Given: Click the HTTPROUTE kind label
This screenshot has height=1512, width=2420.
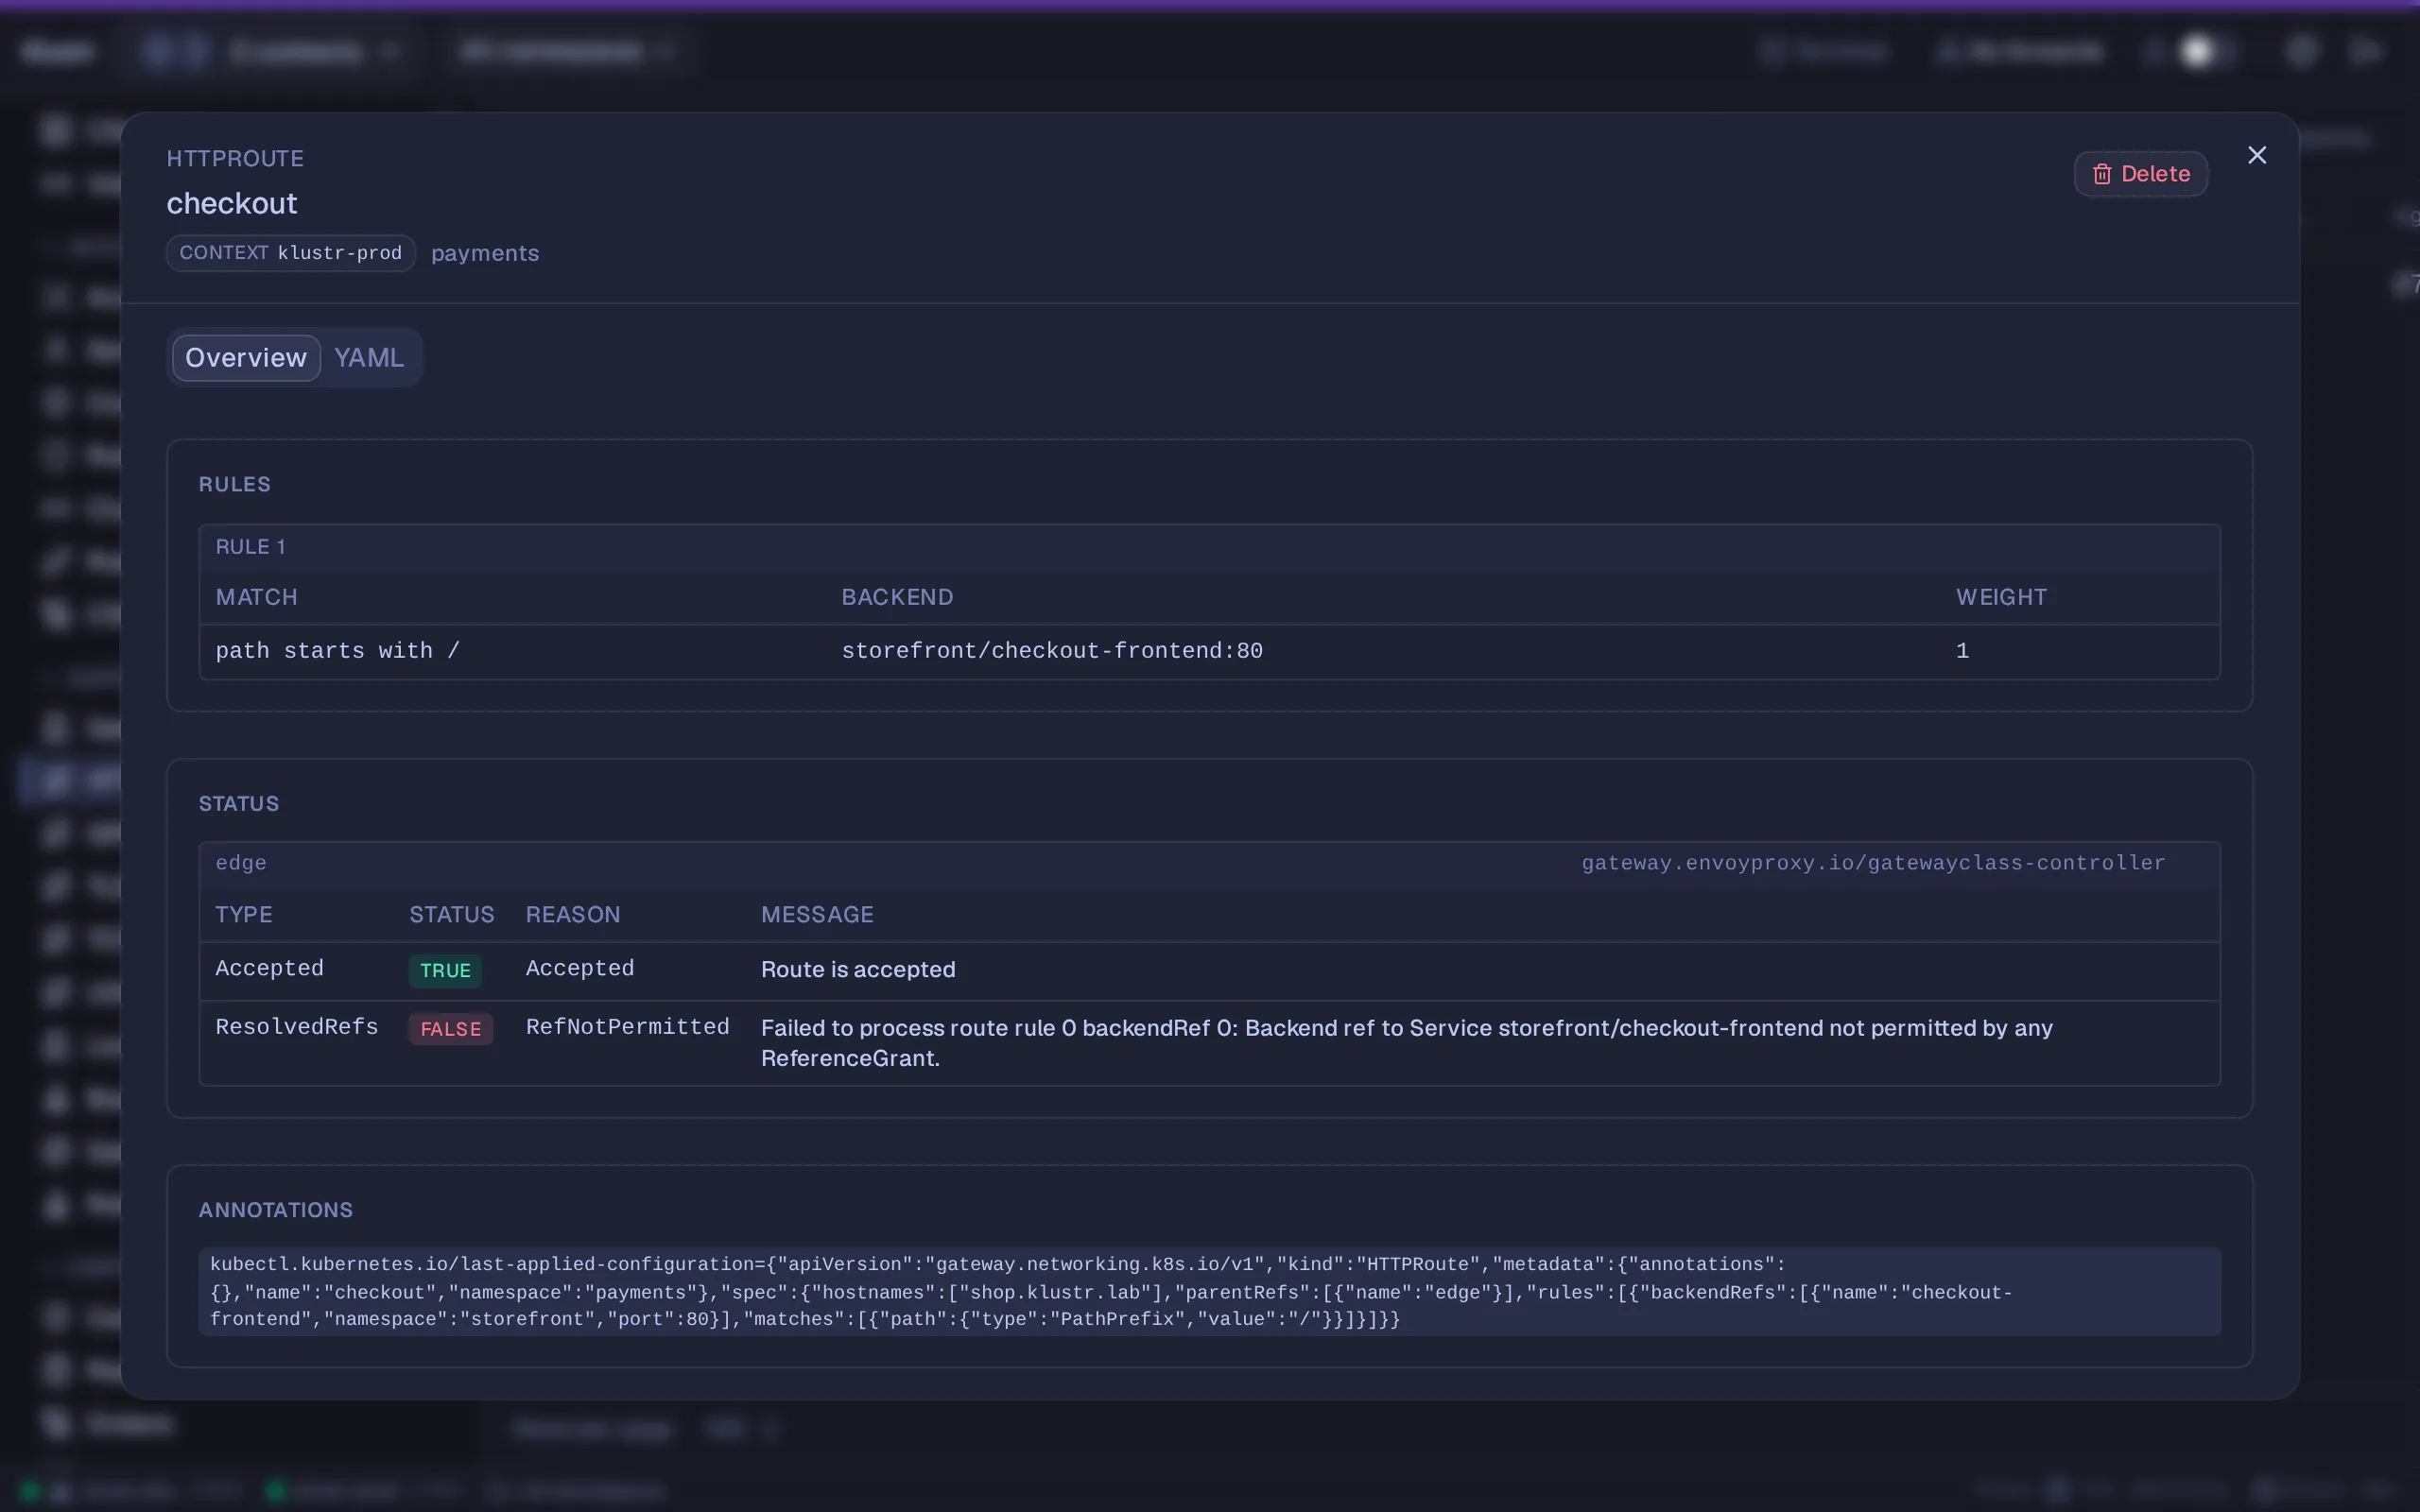Looking at the screenshot, I should pos(235,159).
